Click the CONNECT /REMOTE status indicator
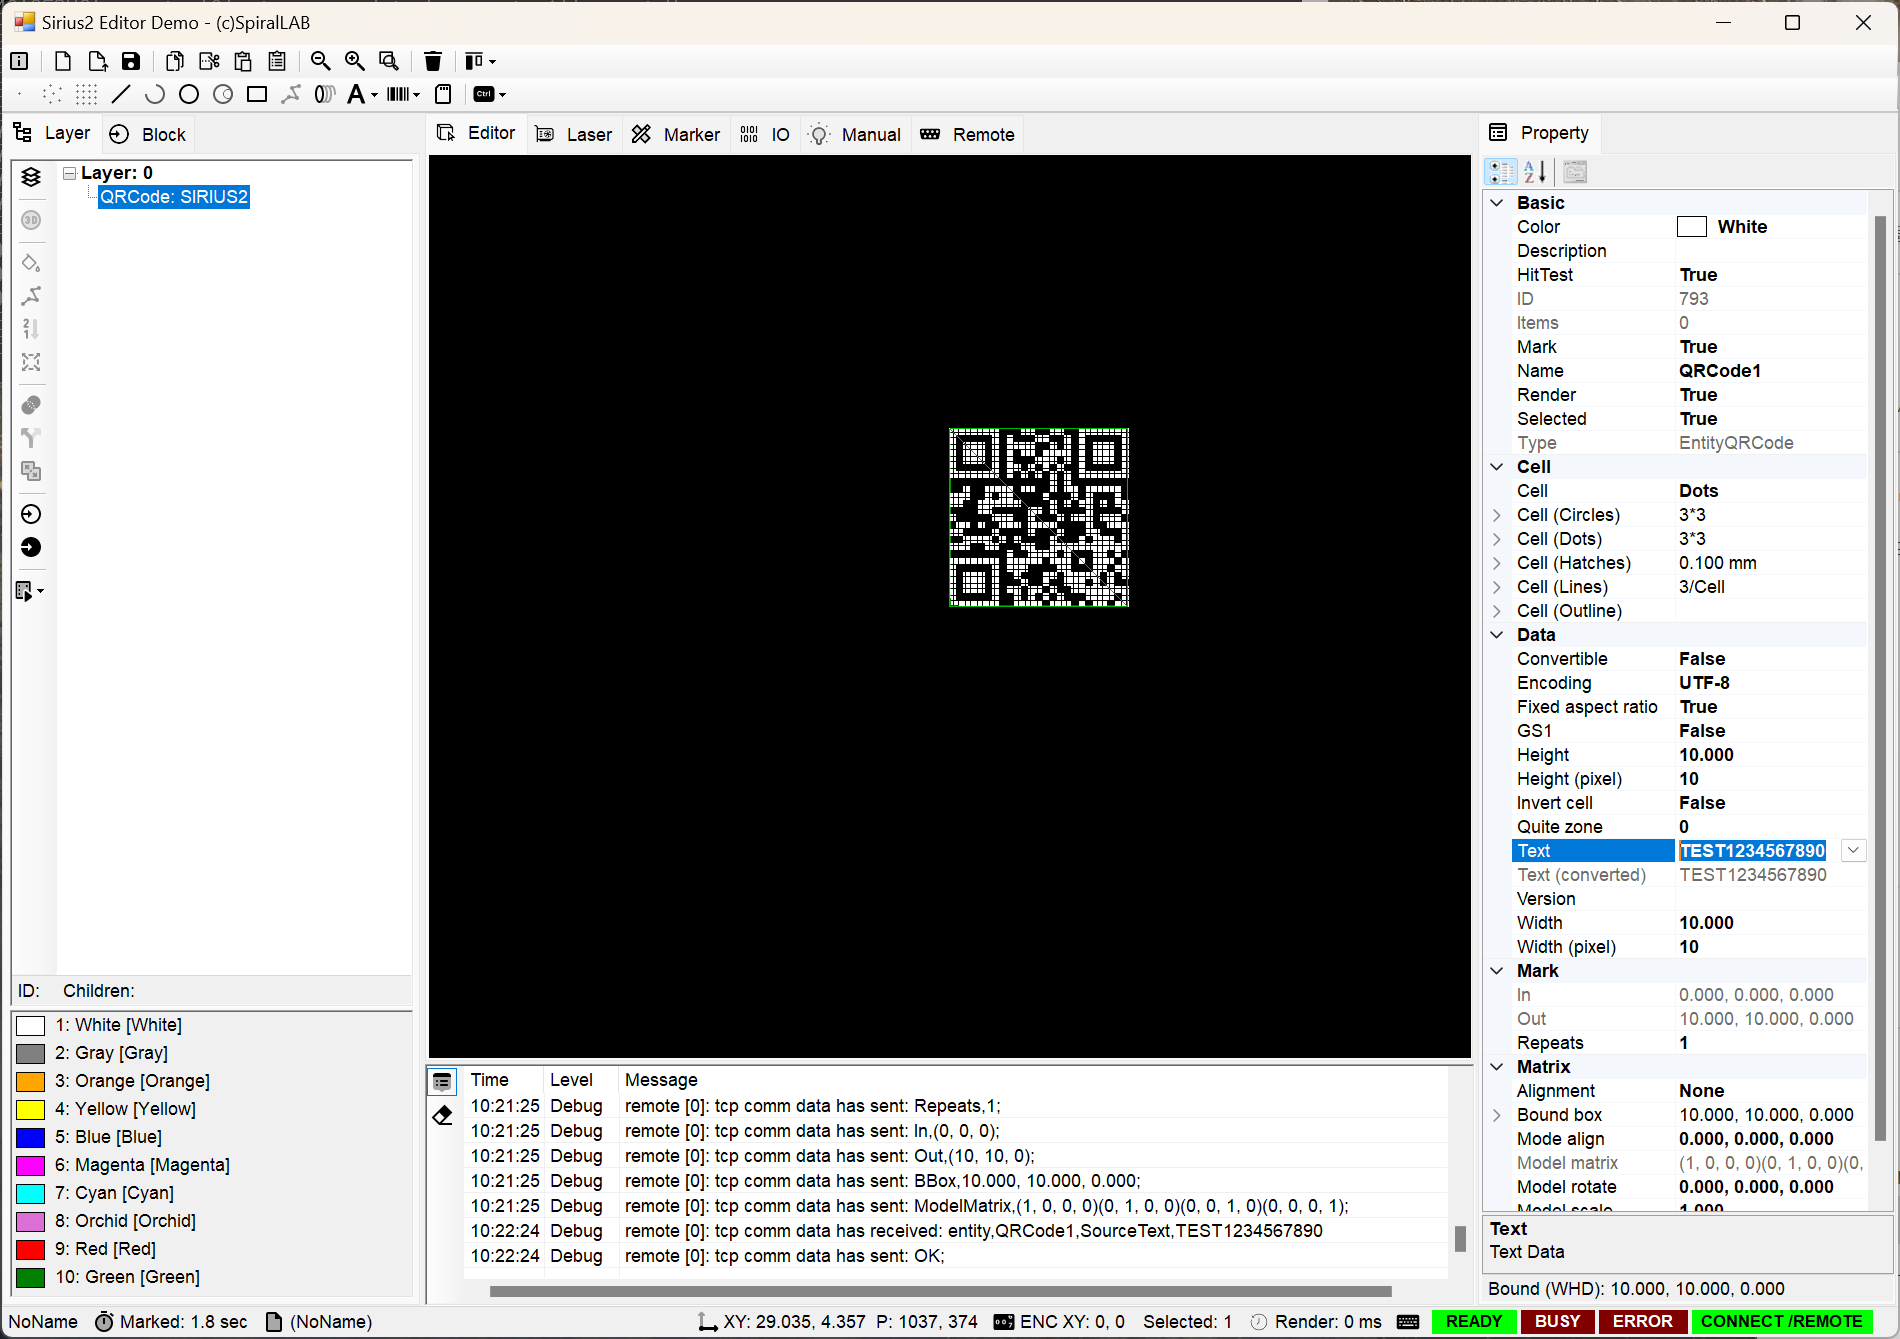Screen dimensions: 1900x1339 point(1781,1321)
